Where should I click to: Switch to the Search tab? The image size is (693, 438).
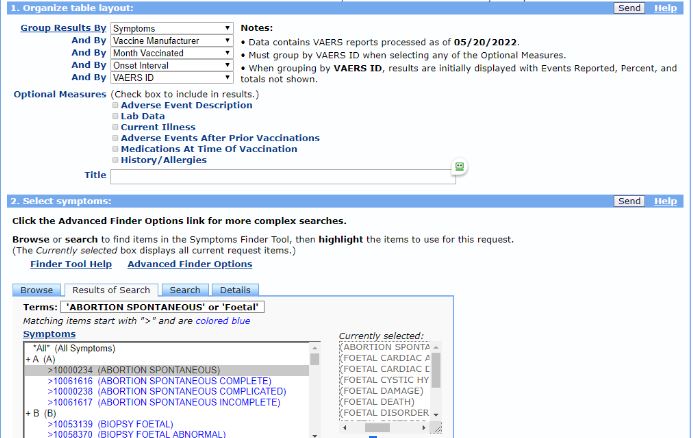(185, 290)
